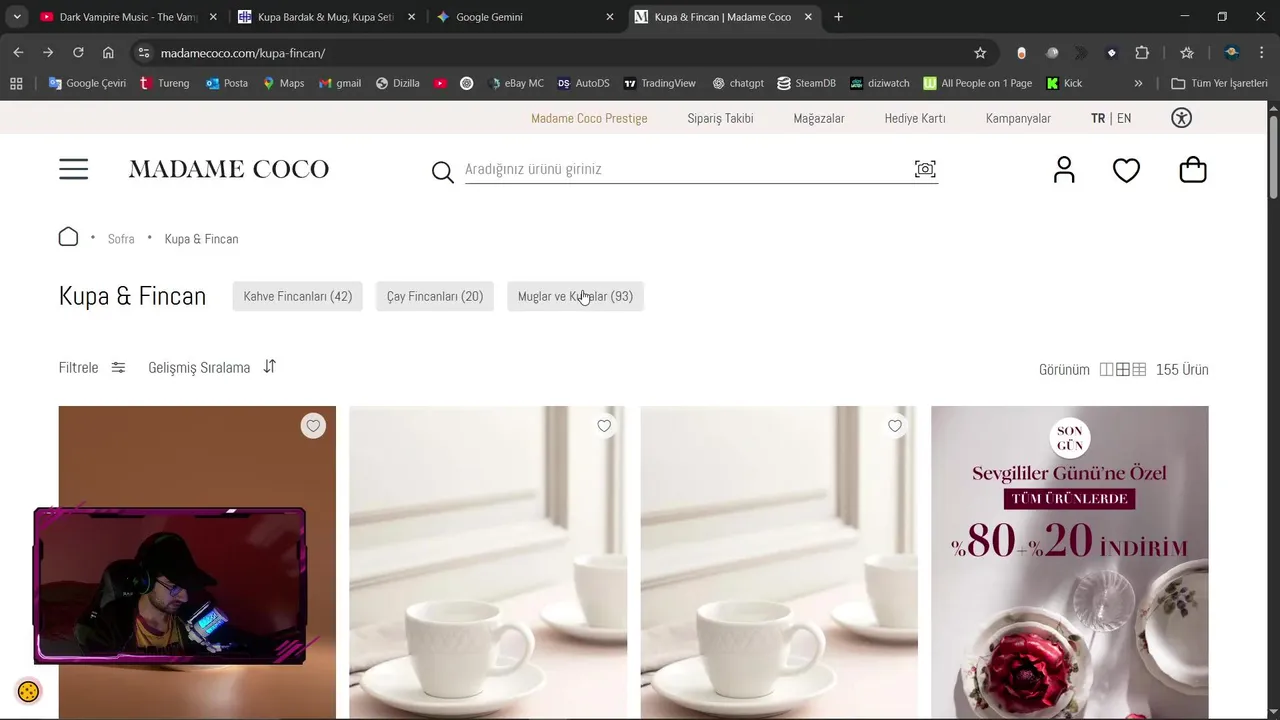
Task: Click the search magnifier icon
Action: pos(442,172)
